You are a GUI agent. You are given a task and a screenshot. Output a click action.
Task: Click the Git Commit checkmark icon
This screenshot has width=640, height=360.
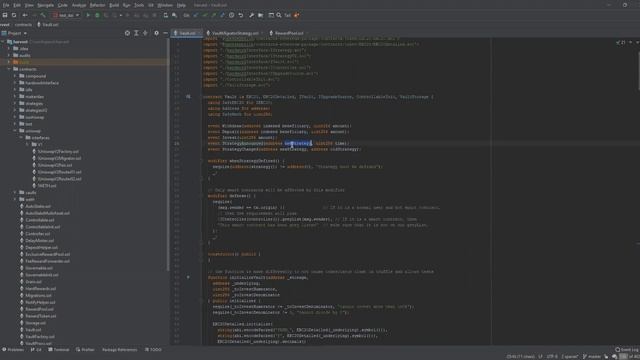[205, 15]
